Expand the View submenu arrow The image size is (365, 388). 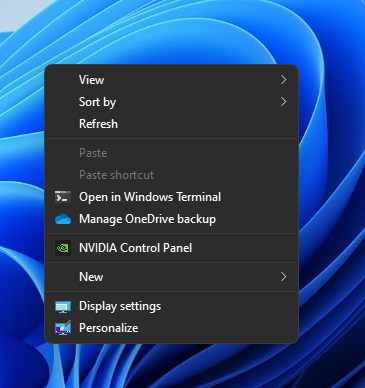(x=283, y=80)
